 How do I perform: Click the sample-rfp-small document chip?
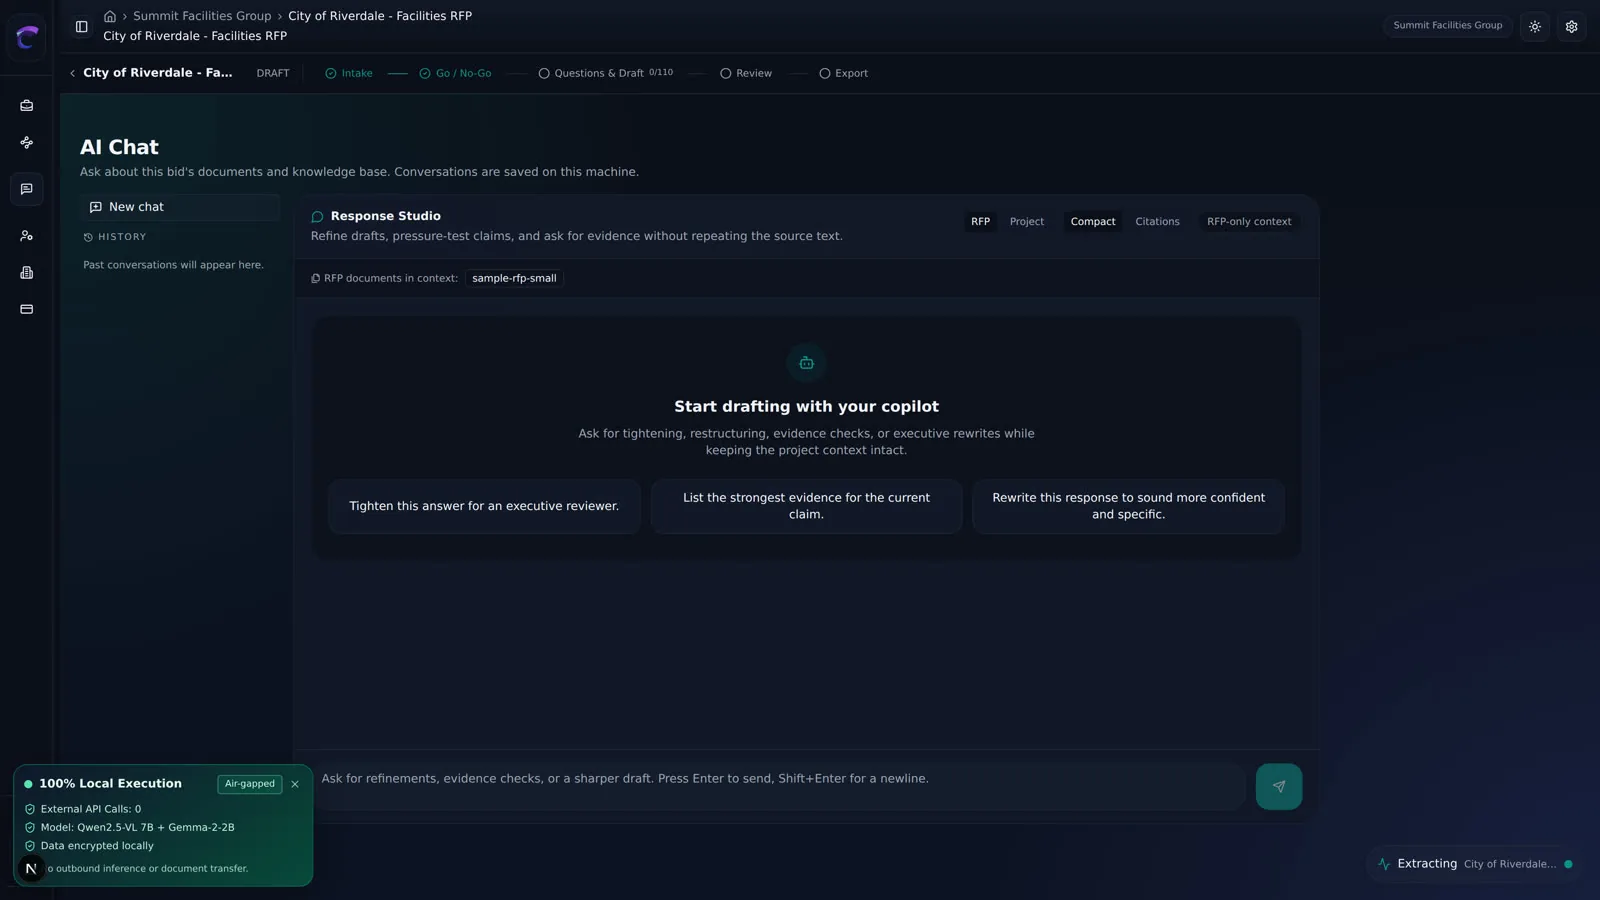[x=514, y=279]
